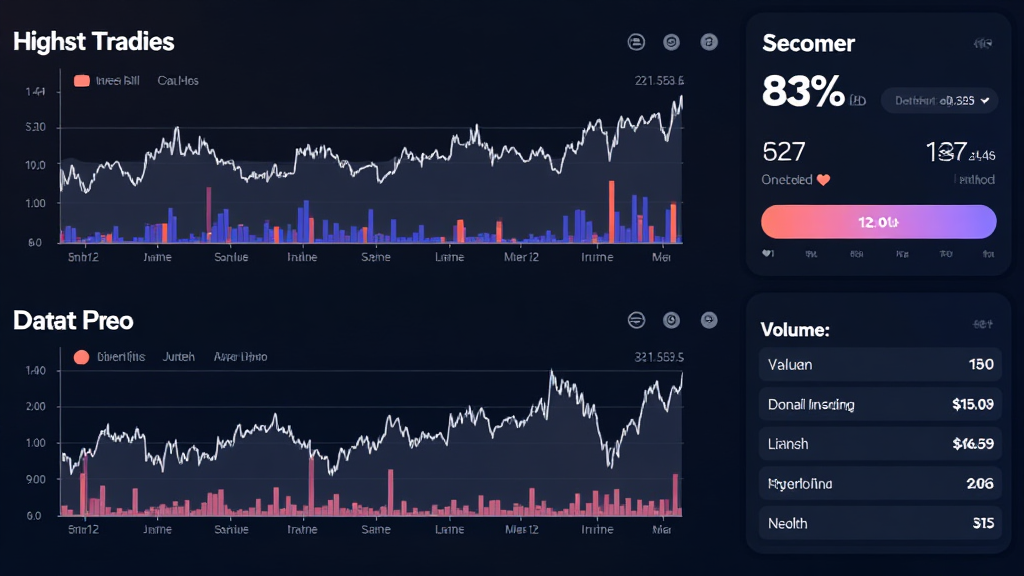Toggle the red Invei Bill legend swatch

(81, 81)
